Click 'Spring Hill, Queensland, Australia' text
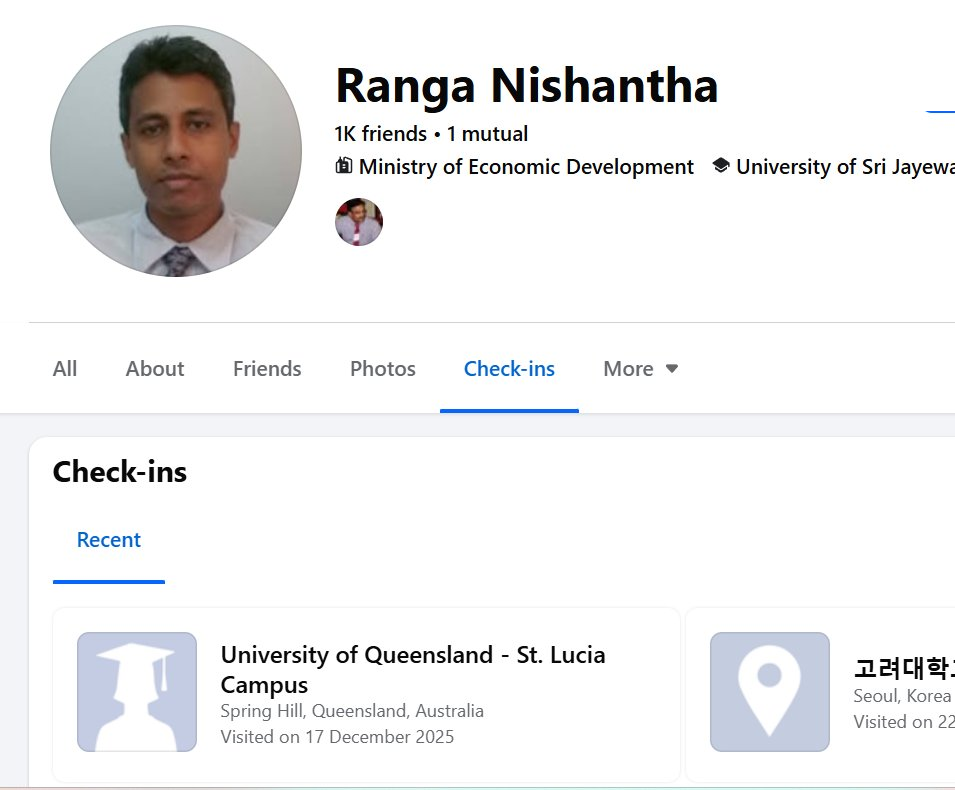The height and width of the screenshot is (790, 955). tap(352, 711)
